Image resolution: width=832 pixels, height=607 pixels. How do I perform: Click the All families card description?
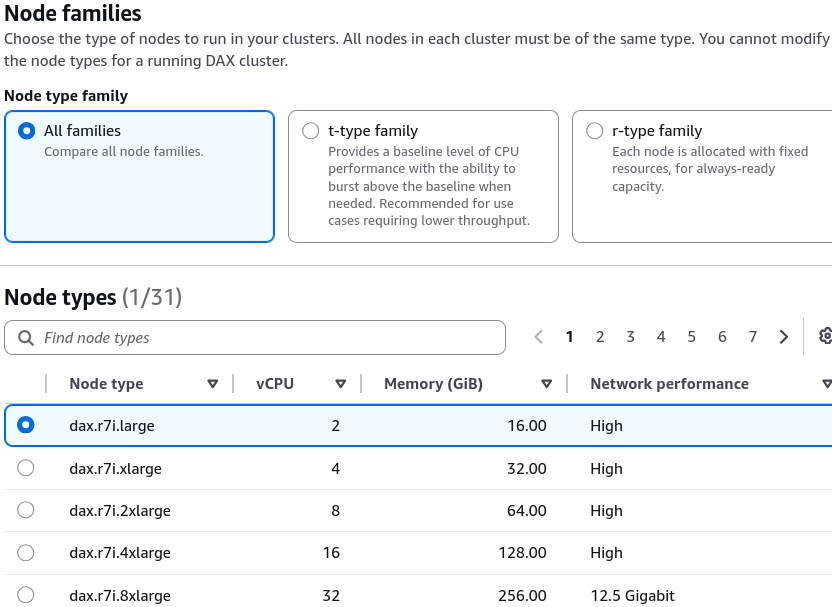124,152
